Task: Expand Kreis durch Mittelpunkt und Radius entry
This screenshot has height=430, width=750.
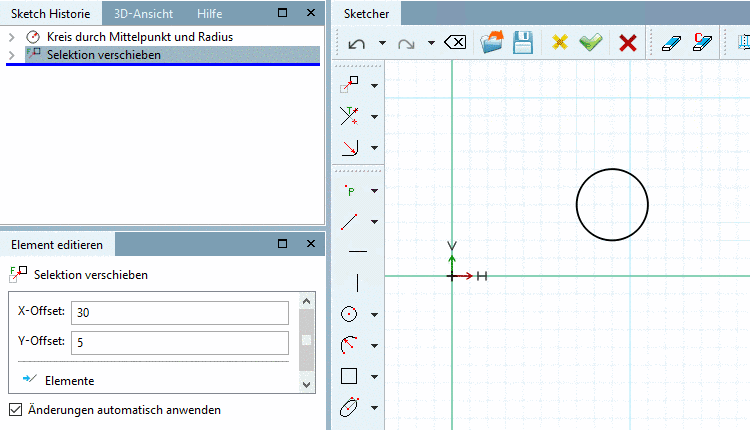Action: 12,37
